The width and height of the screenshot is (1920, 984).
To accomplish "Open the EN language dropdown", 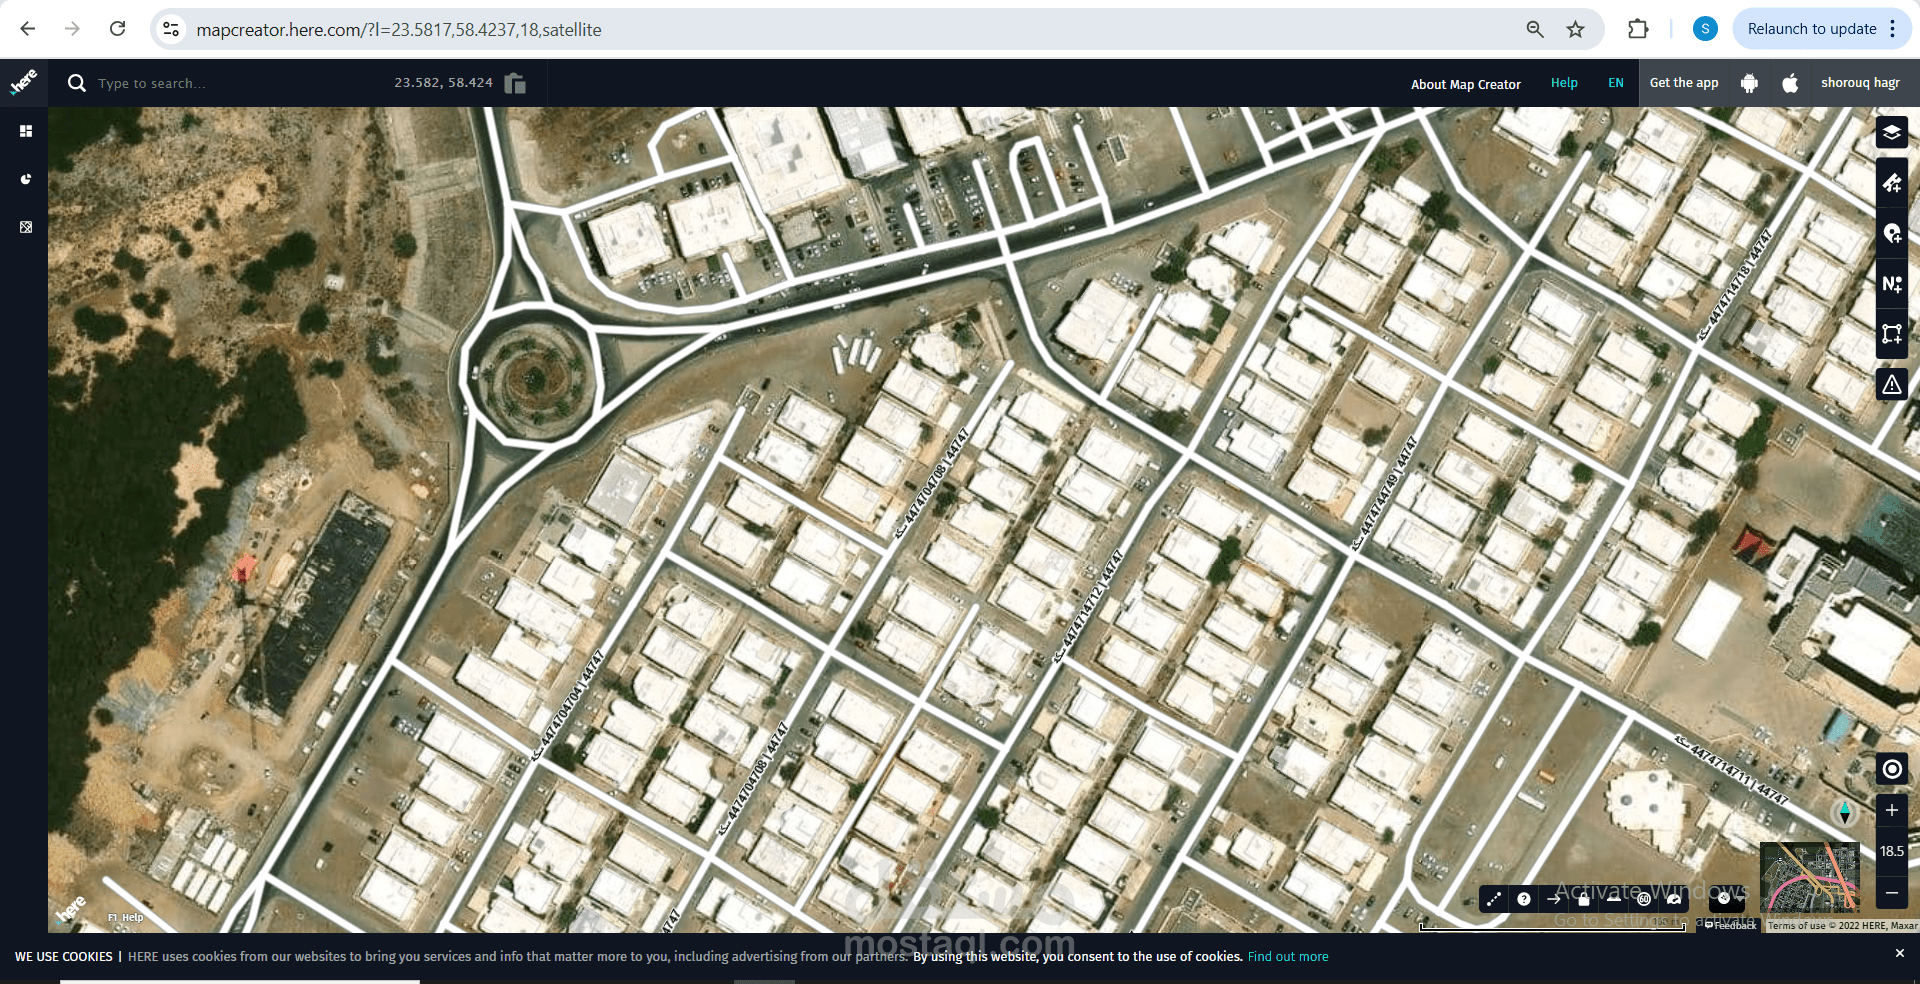I will (1615, 83).
